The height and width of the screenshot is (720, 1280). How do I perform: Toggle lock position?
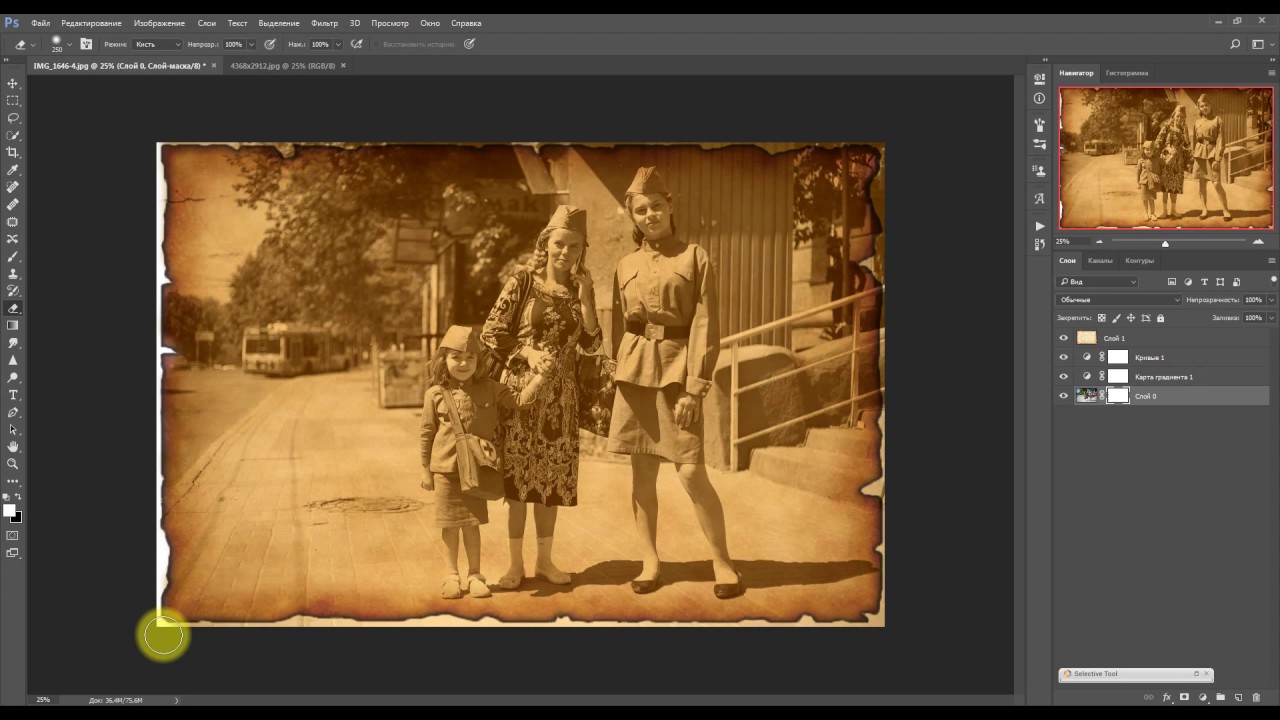(1131, 318)
